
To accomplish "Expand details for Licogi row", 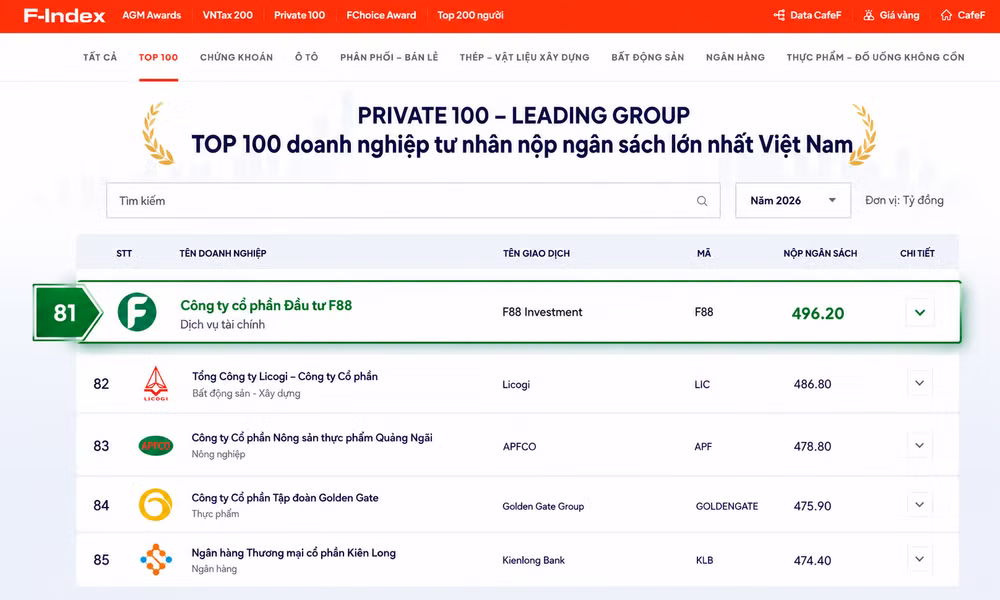I will click(920, 383).
